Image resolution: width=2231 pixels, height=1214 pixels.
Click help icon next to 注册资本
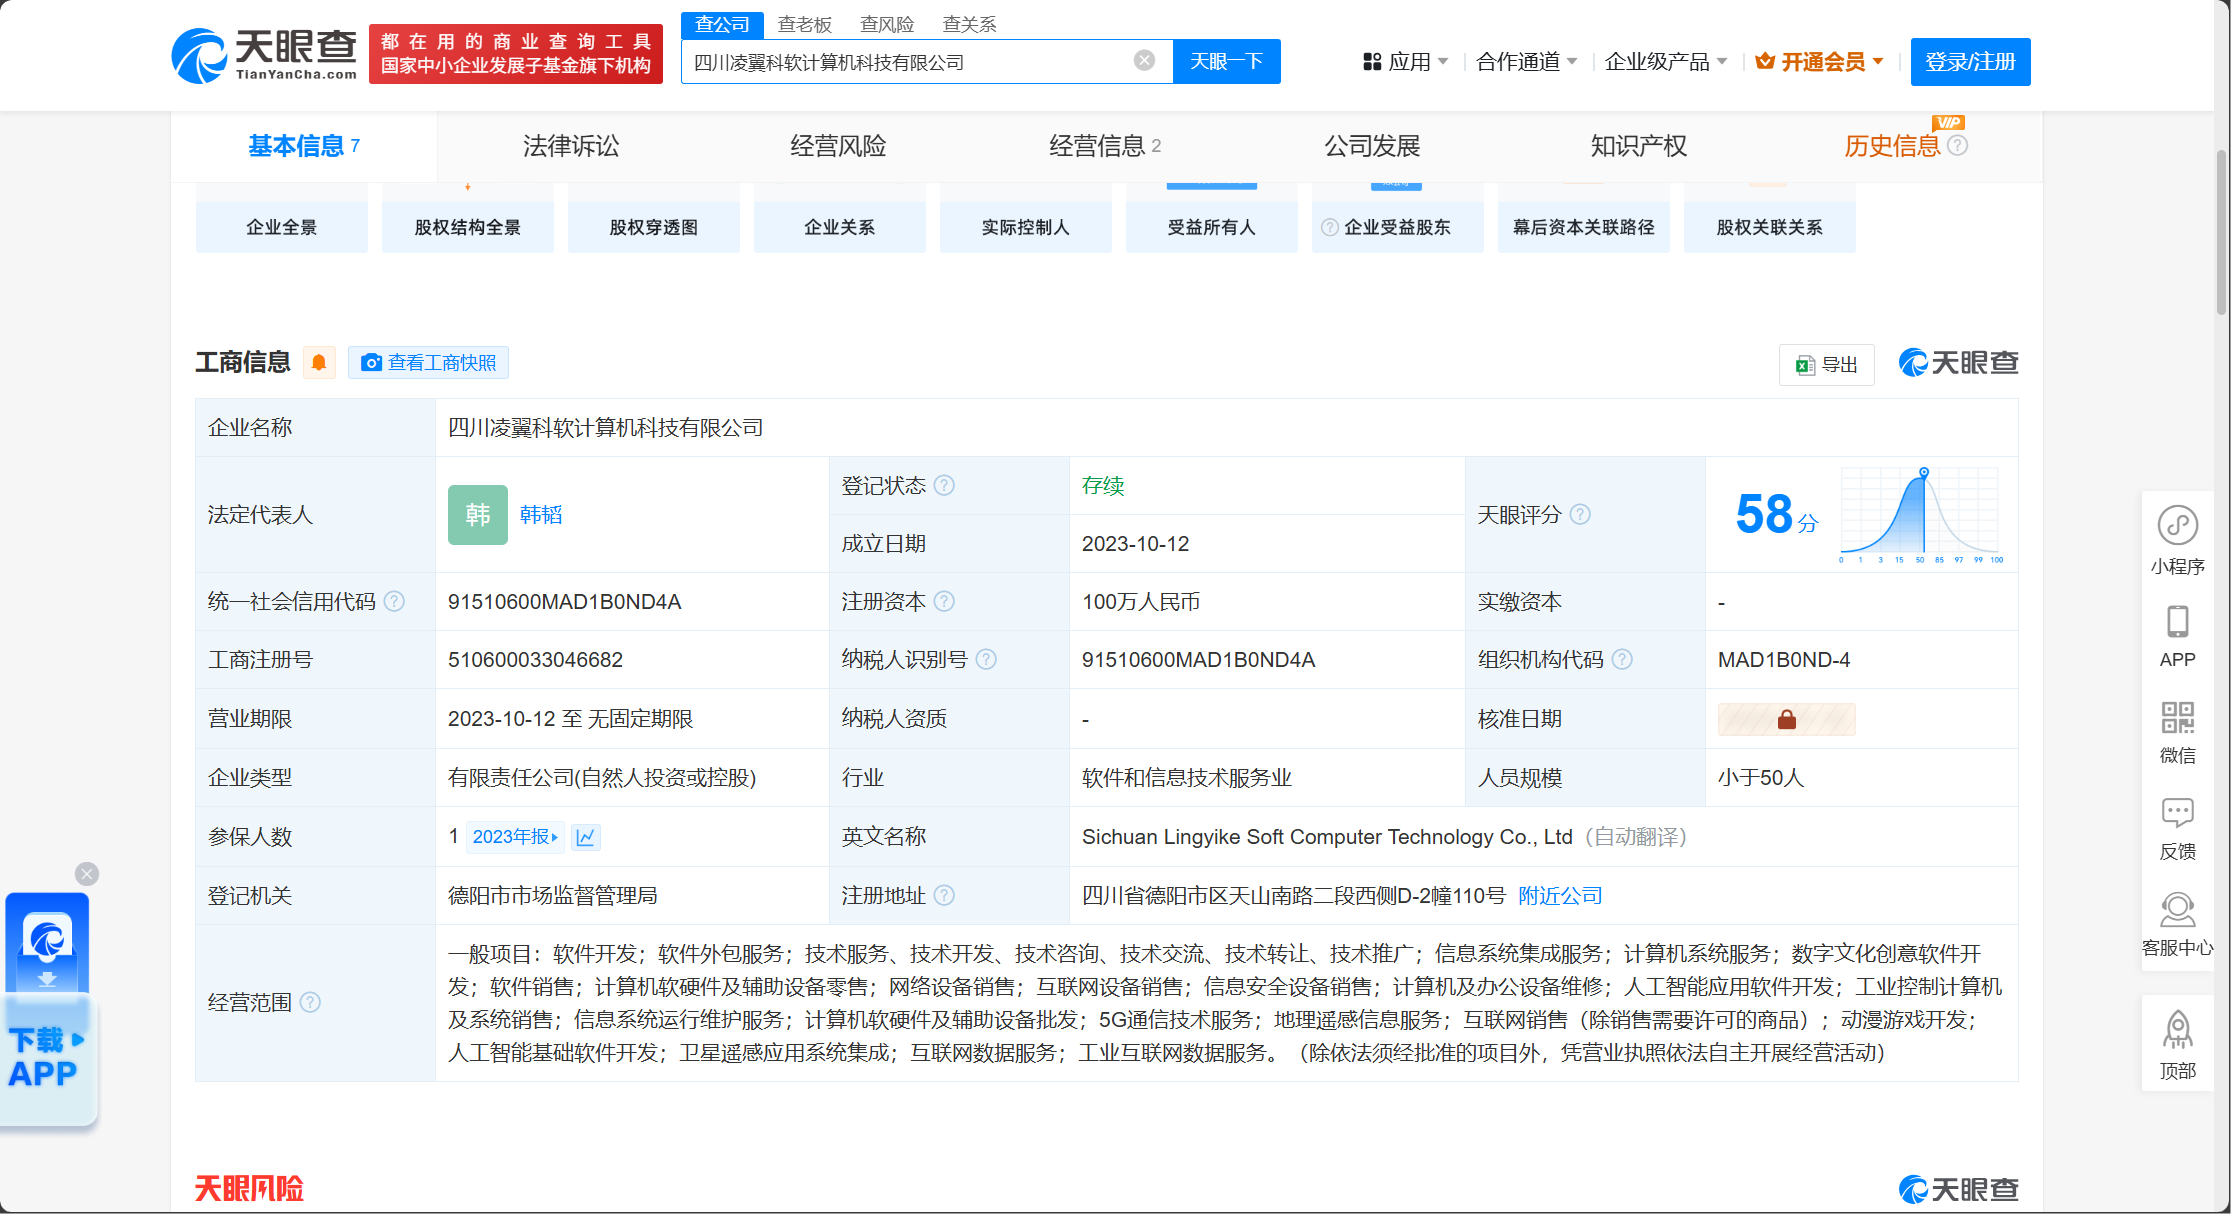(944, 601)
